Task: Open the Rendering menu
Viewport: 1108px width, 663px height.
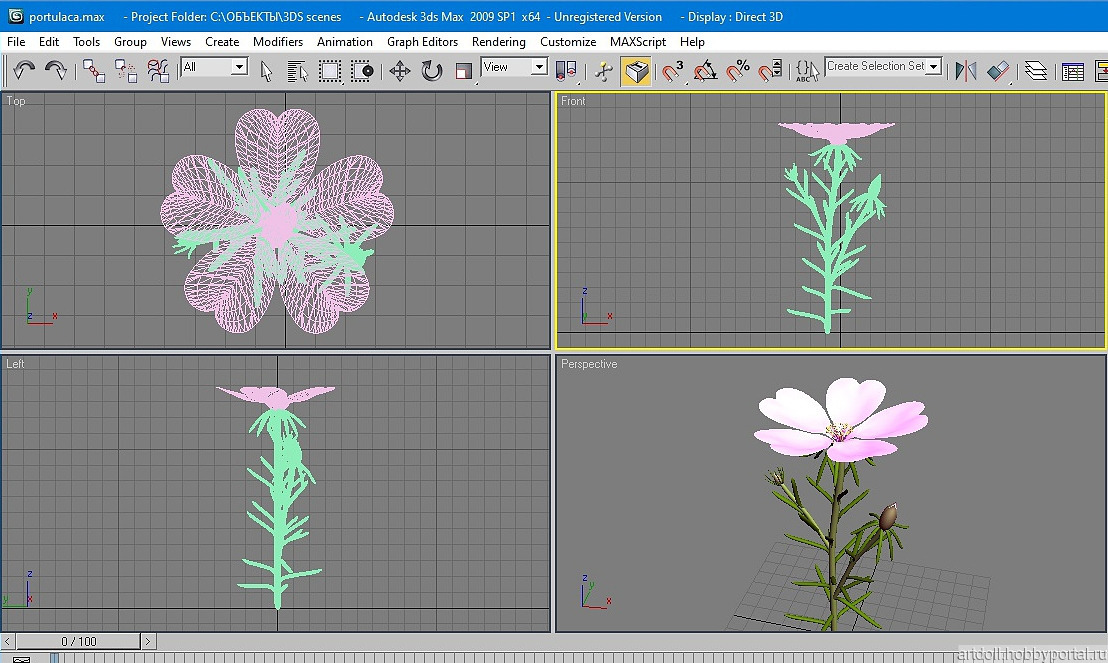Action: [498, 42]
